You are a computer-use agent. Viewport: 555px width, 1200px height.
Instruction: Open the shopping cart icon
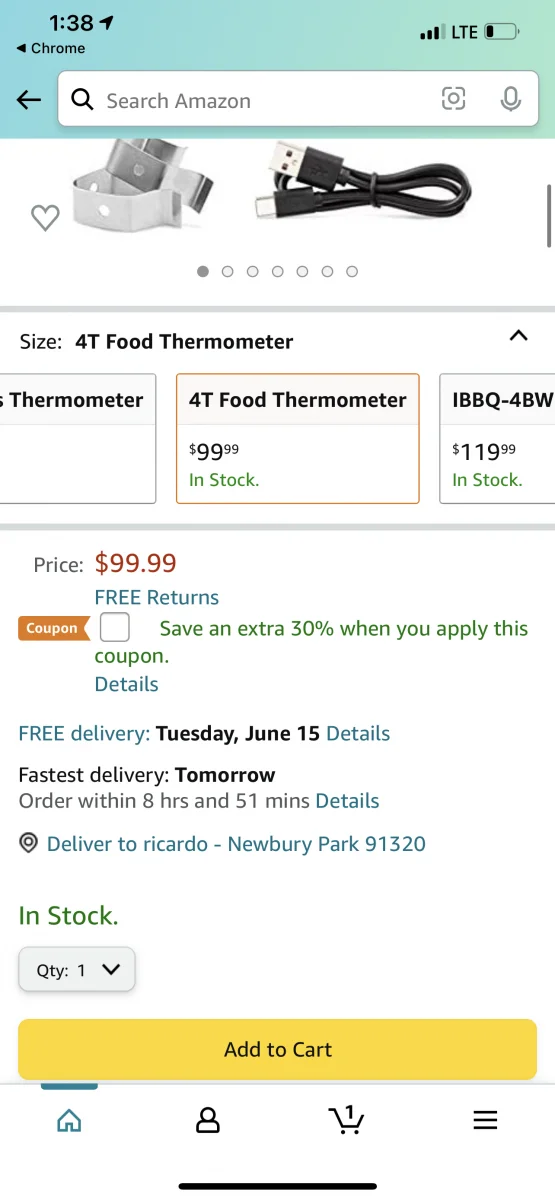click(x=346, y=1120)
